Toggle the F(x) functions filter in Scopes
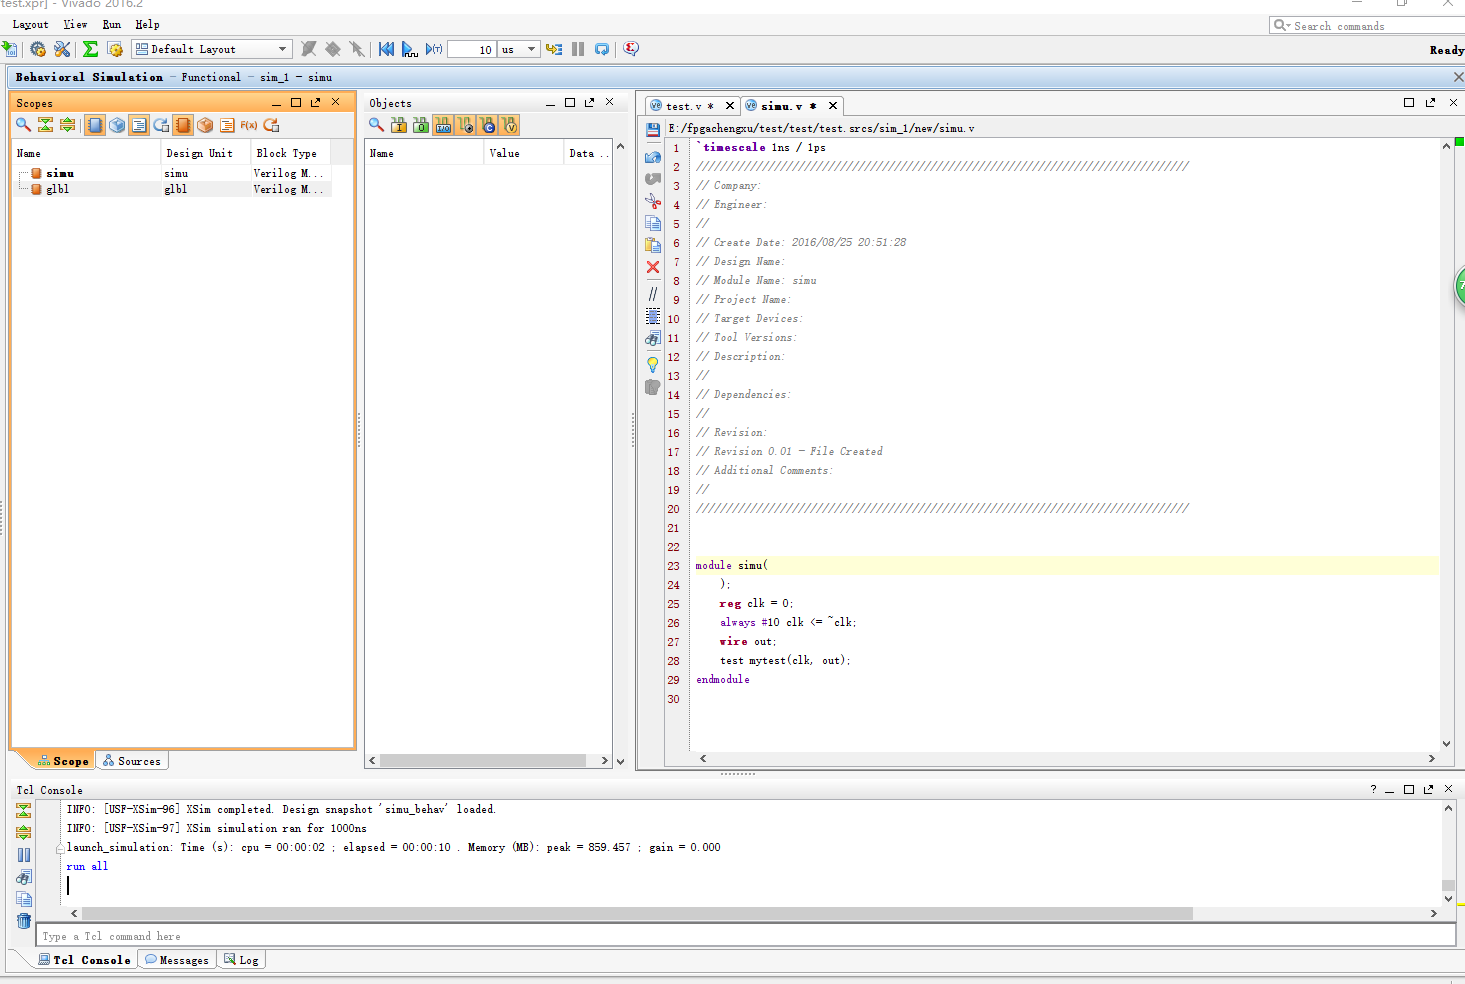This screenshot has height=984, width=1465. pos(249,125)
